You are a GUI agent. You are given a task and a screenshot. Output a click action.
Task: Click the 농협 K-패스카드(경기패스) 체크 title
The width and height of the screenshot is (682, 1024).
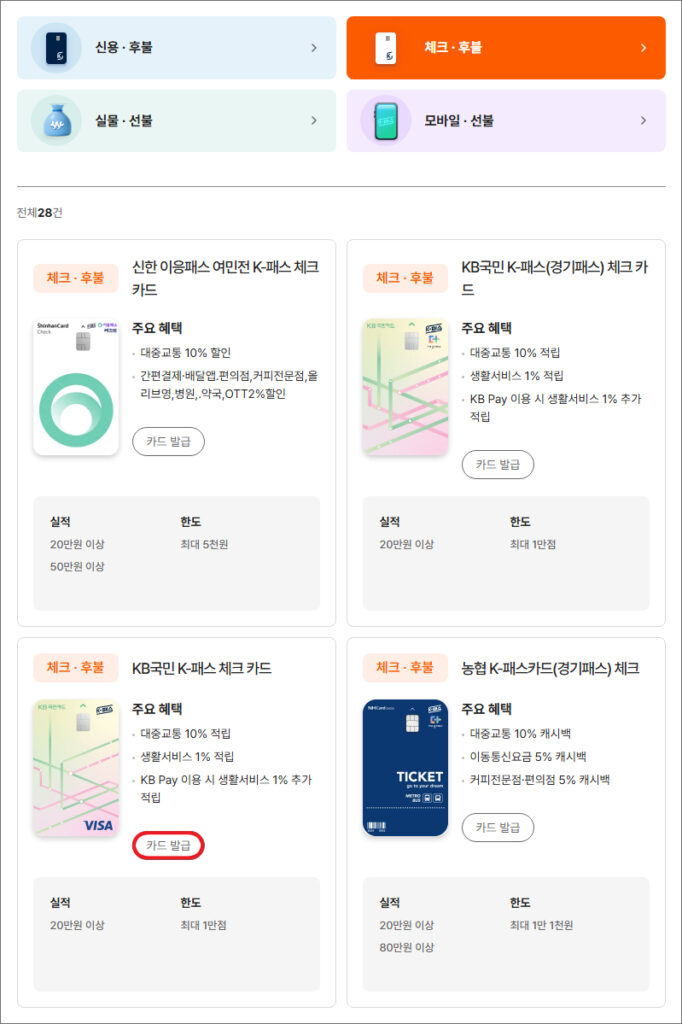(x=550, y=668)
